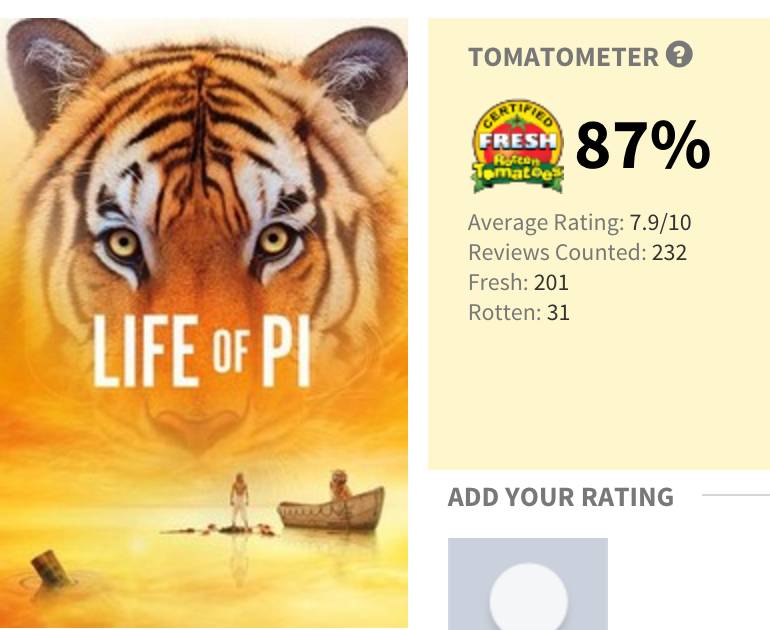Select the 87% Tomatometer score
The image size is (770, 630).
643,146
